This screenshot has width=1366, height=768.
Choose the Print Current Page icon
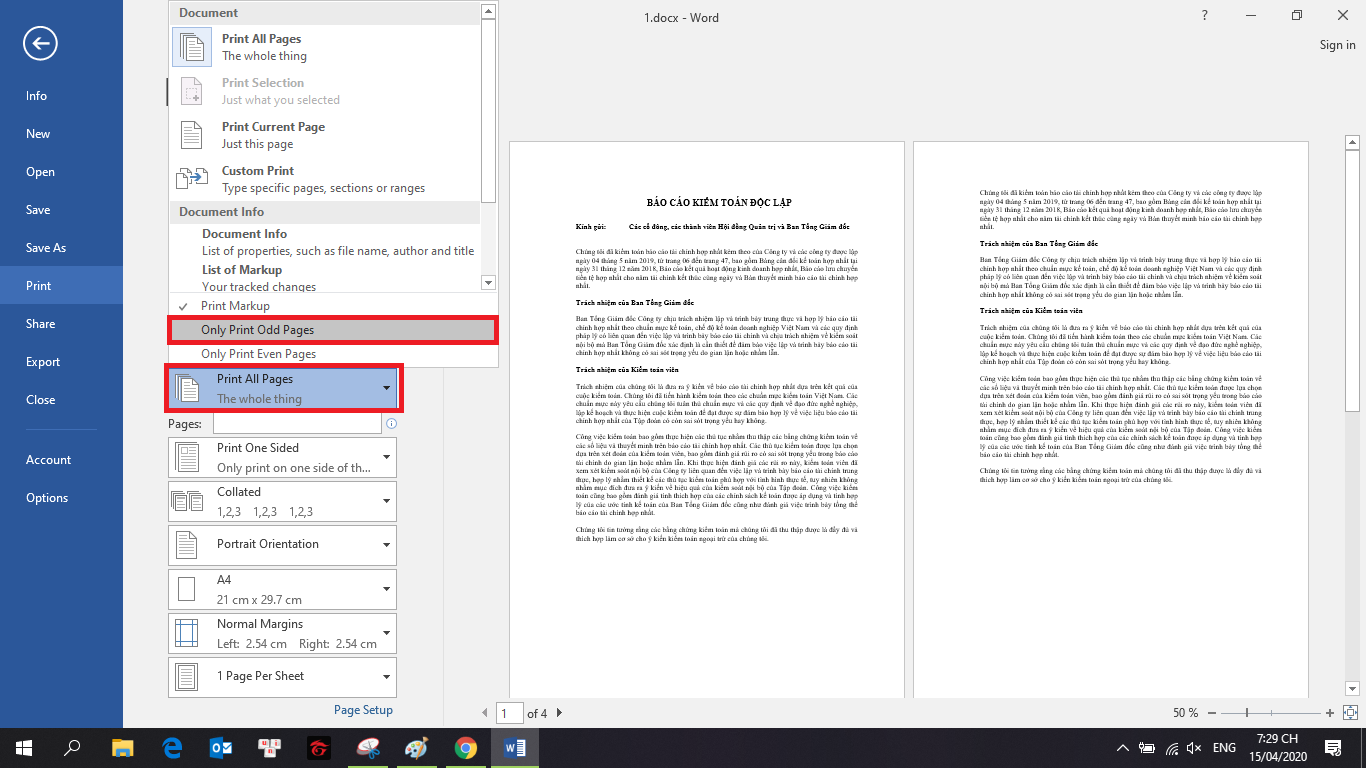pos(192,135)
